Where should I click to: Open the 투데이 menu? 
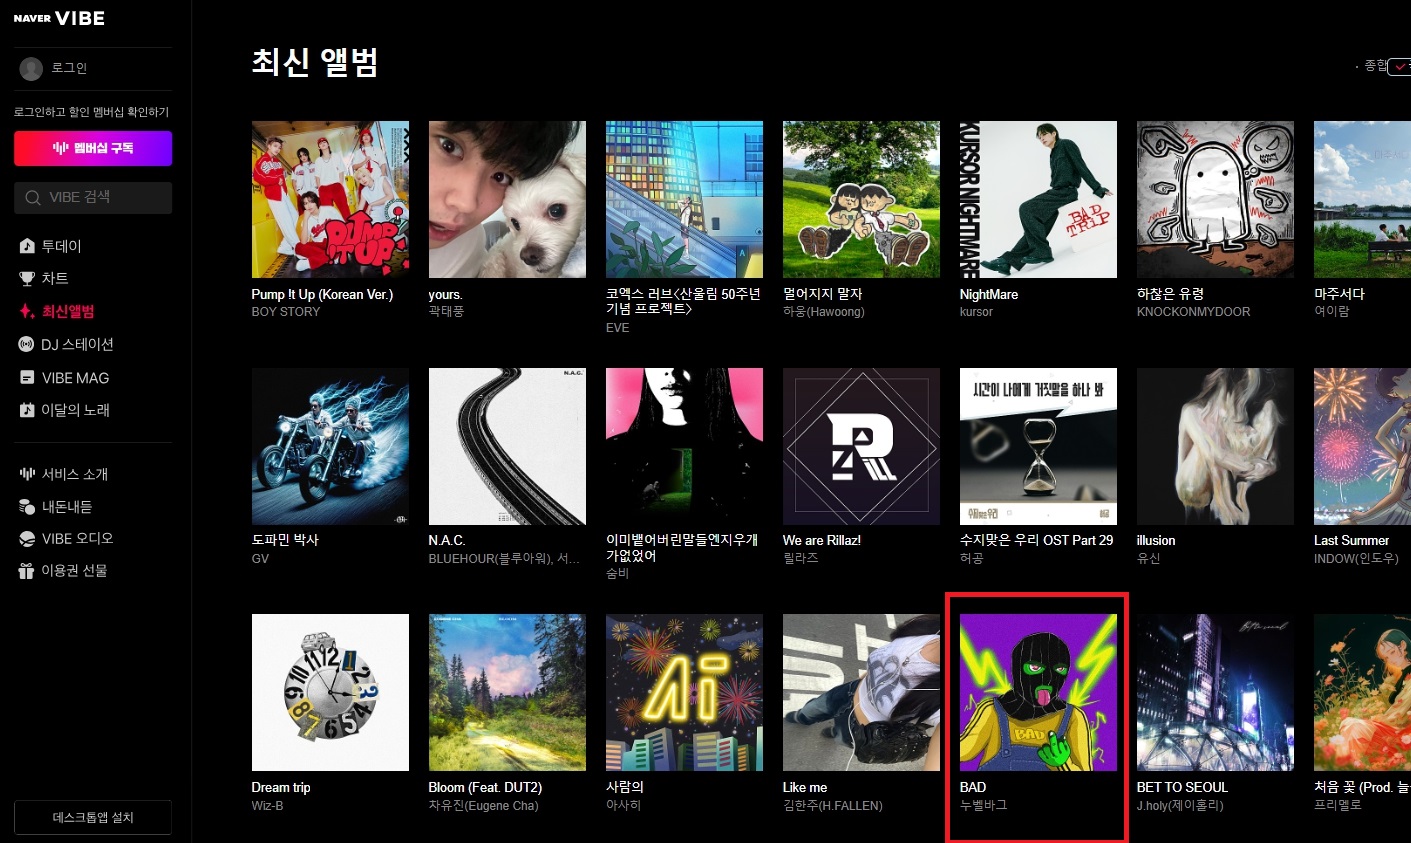pos(61,246)
